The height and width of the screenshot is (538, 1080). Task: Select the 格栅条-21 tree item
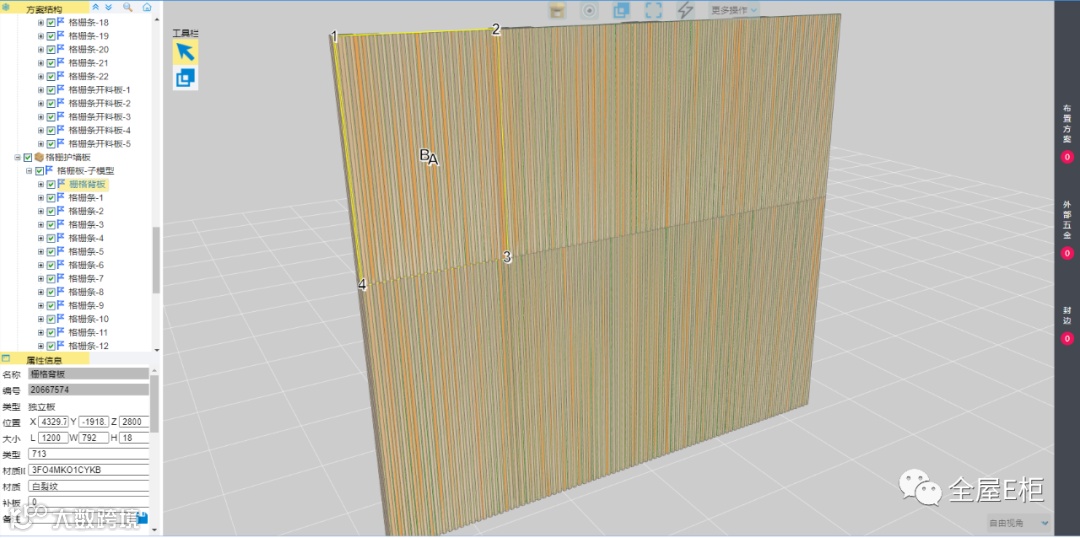pyautogui.click(x=89, y=63)
